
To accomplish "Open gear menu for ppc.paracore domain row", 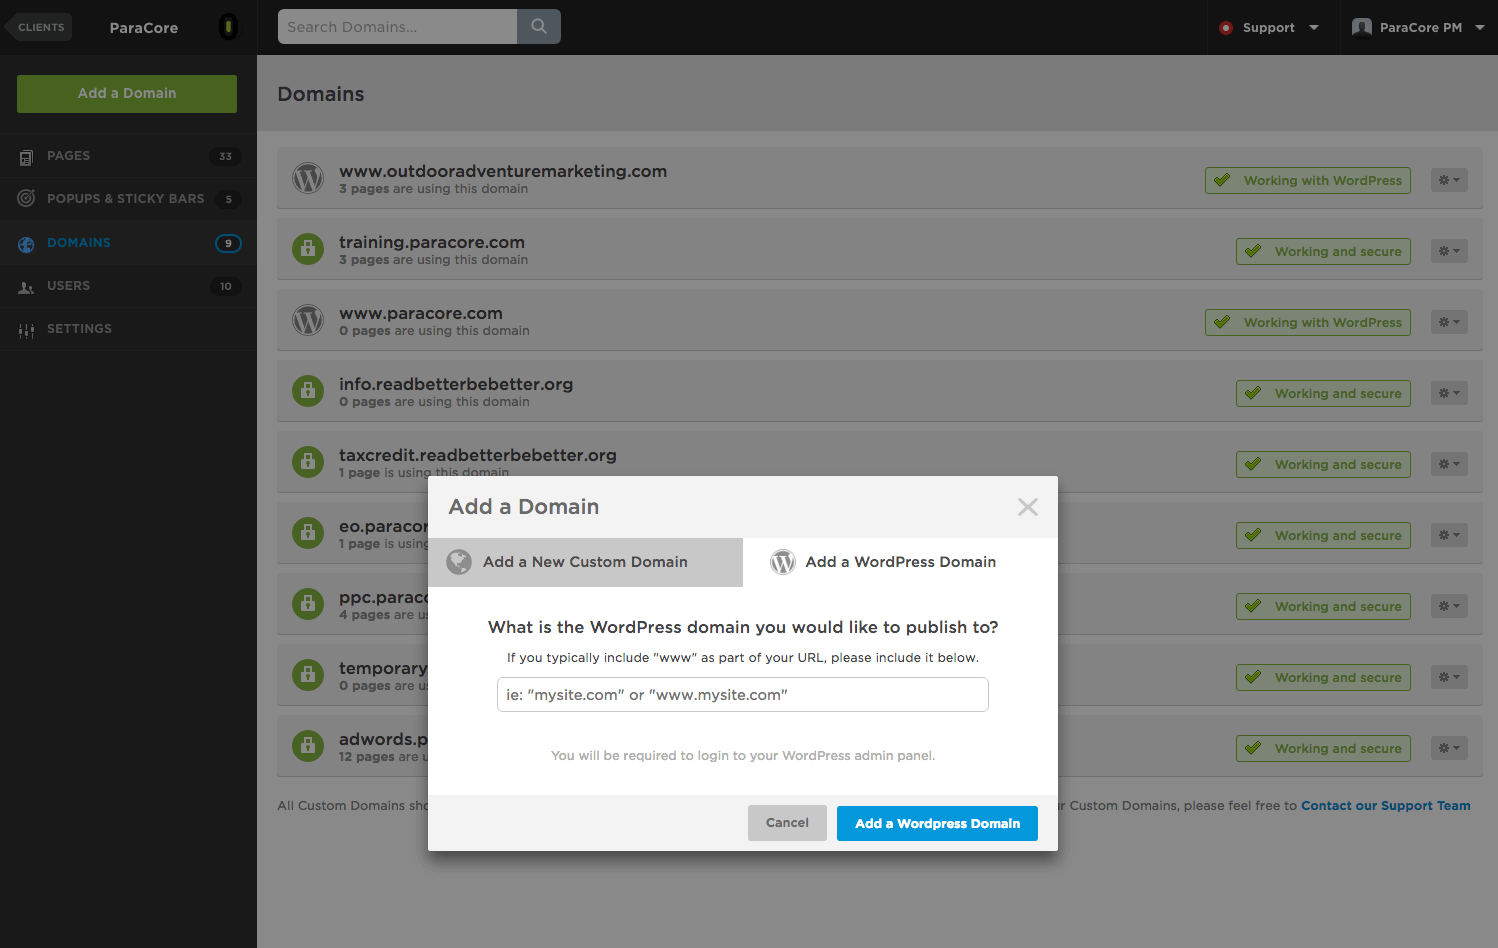I will pyautogui.click(x=1449, y=606).
